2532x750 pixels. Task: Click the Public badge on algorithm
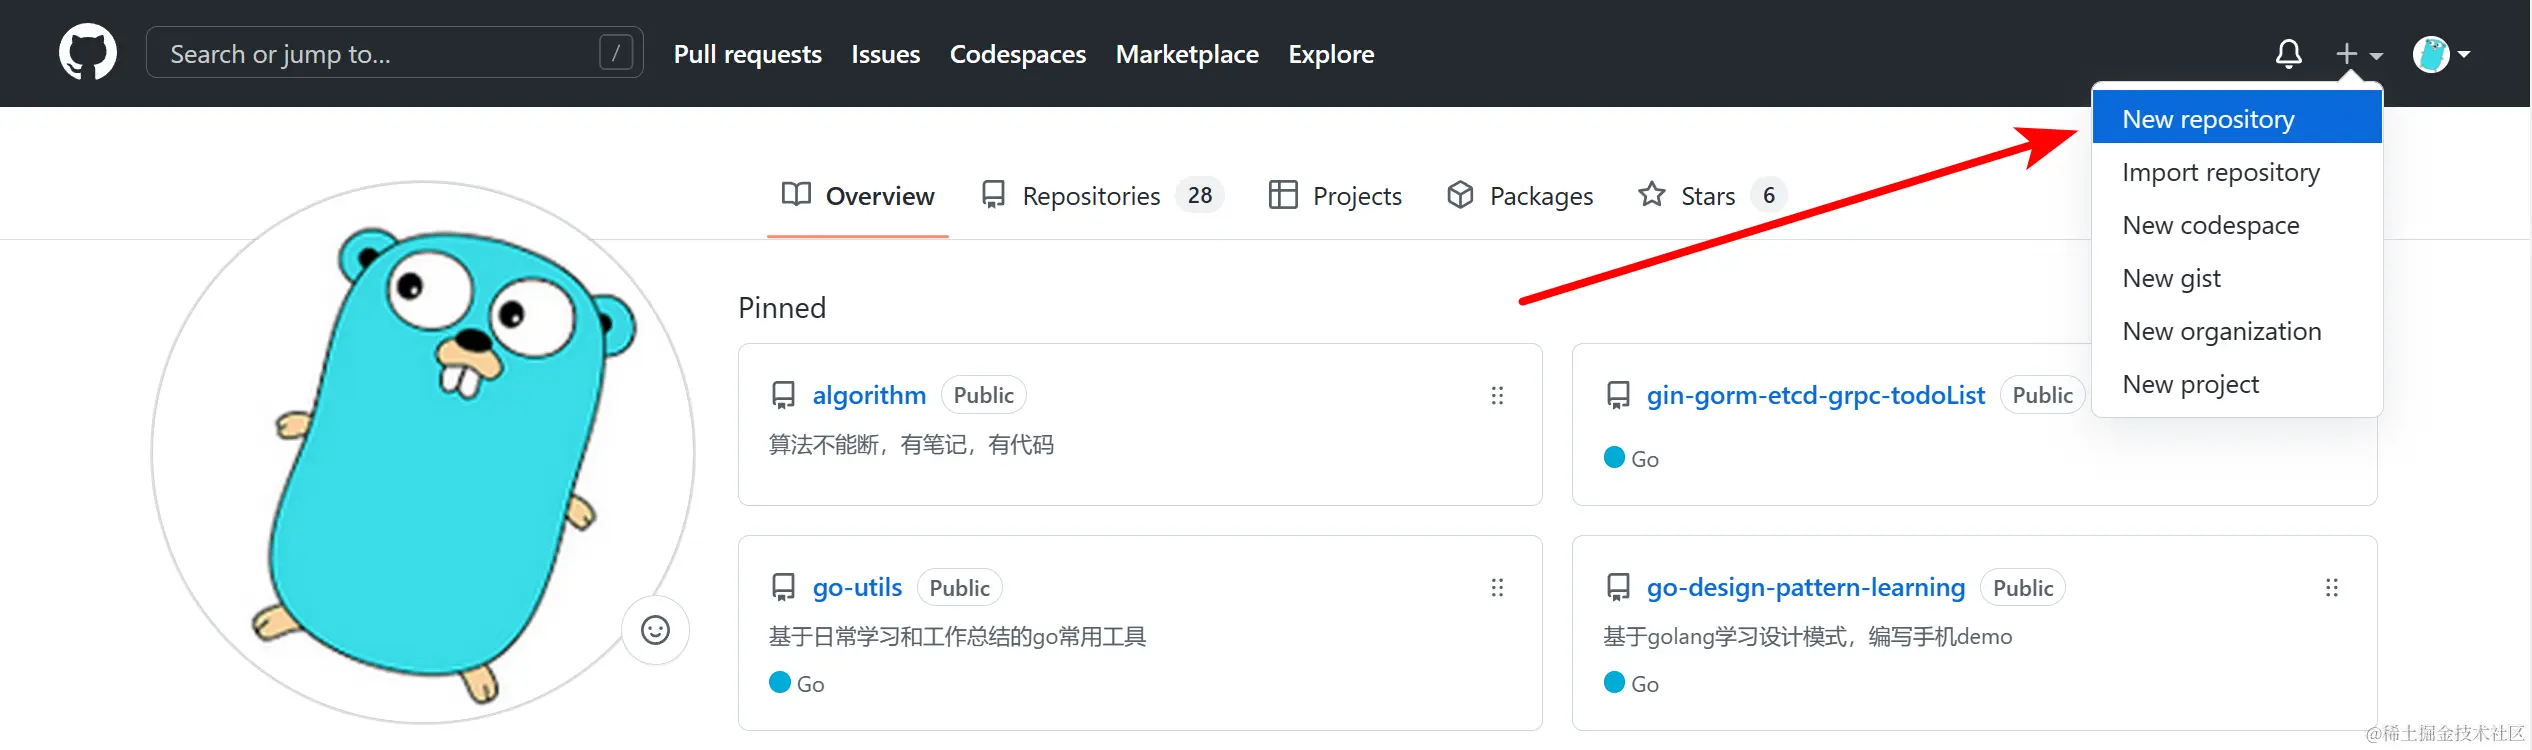pyautogui.click(x=983, y=395)
